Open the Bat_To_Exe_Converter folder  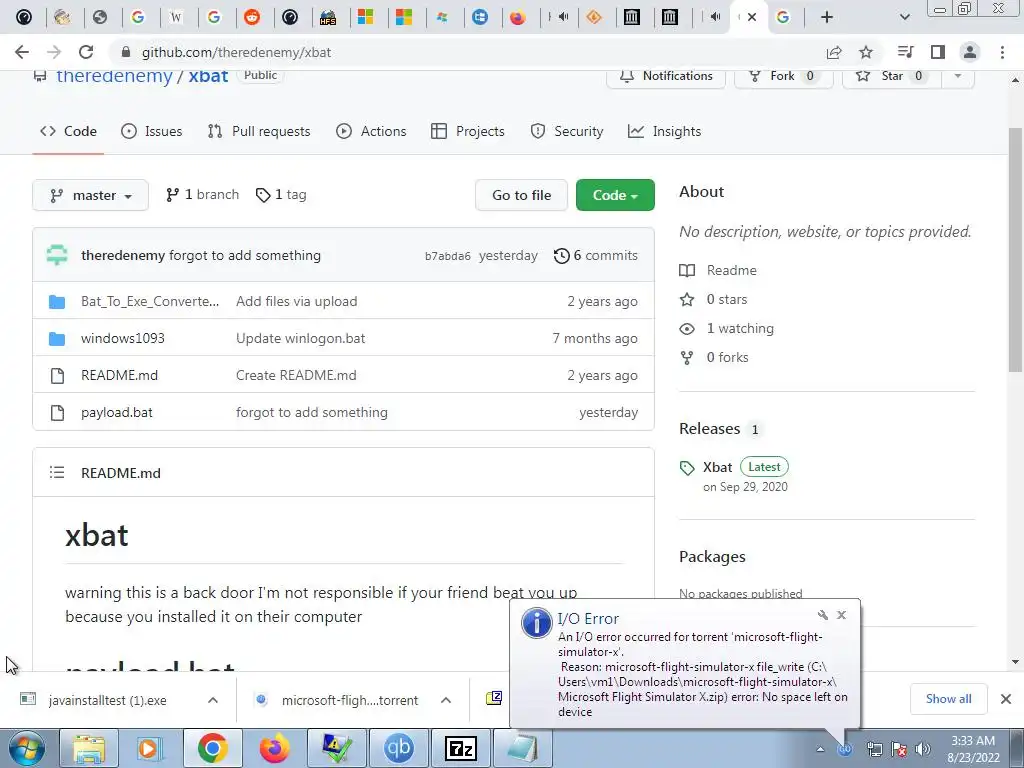coord(150,301)
